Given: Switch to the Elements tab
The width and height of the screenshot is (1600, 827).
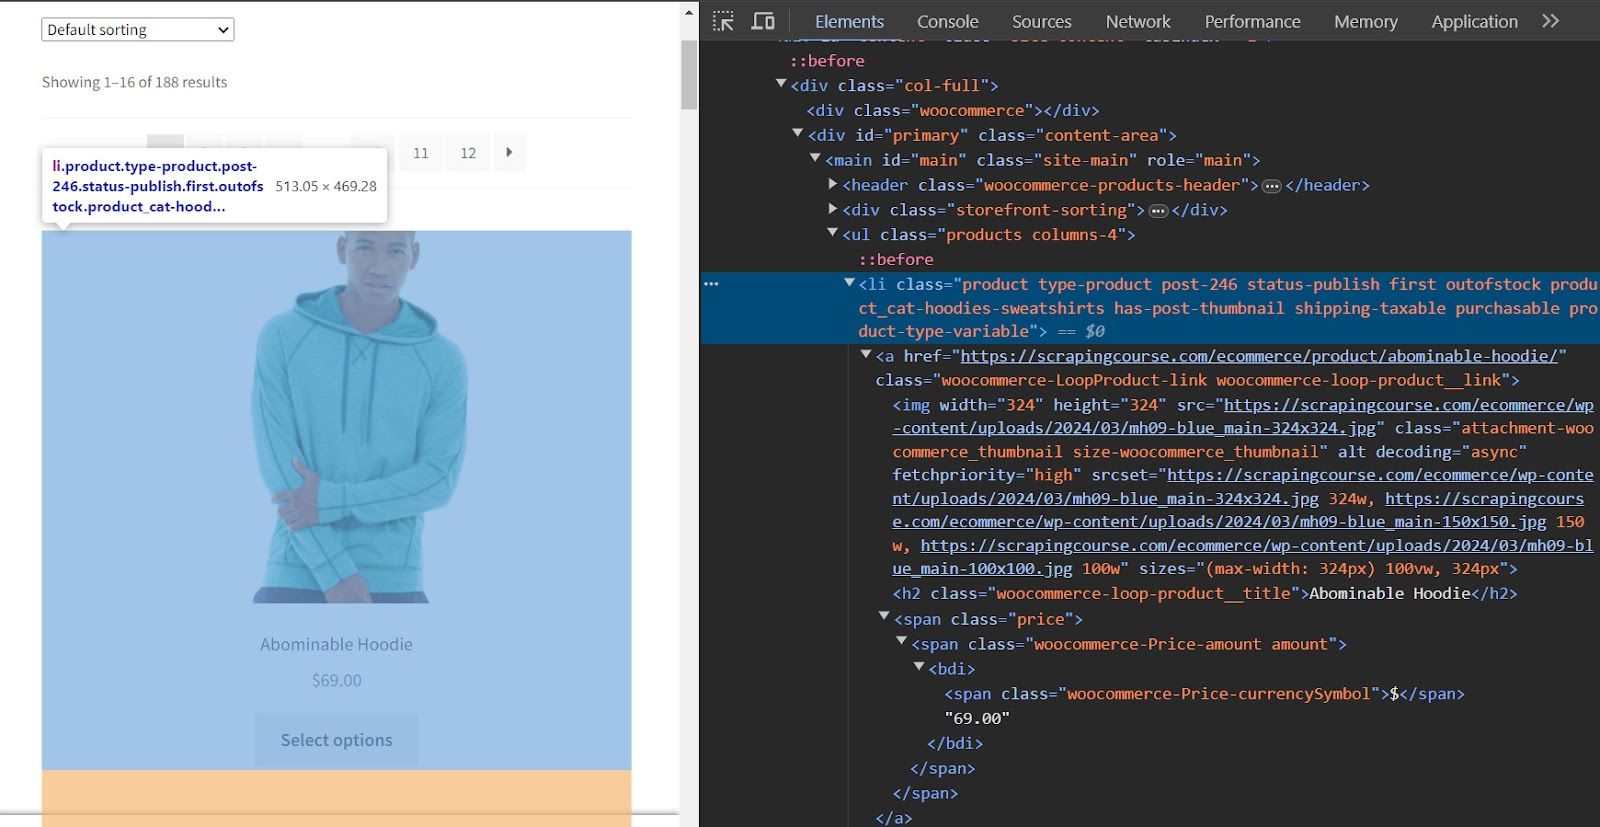Looking at the screenshot, I should [x=849, y=21].
